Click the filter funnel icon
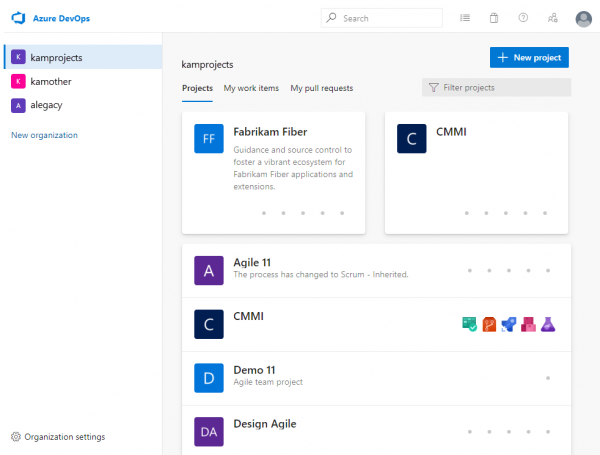The image size is (600, 455). 434,88
